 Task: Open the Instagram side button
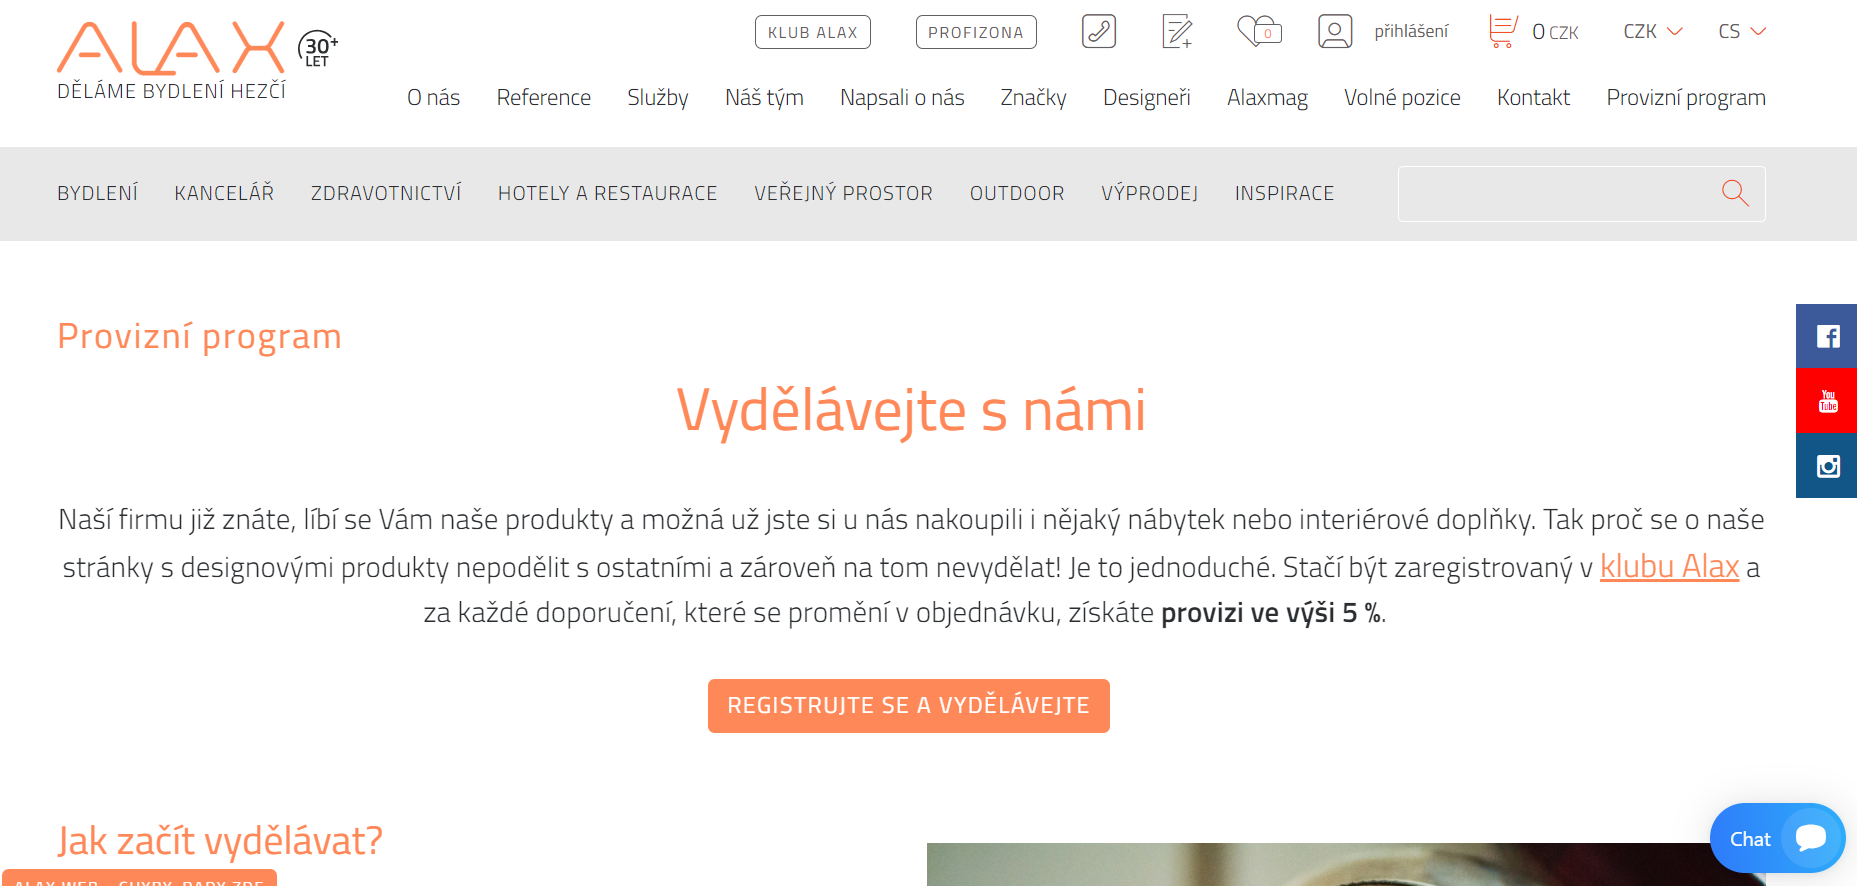1827,466
